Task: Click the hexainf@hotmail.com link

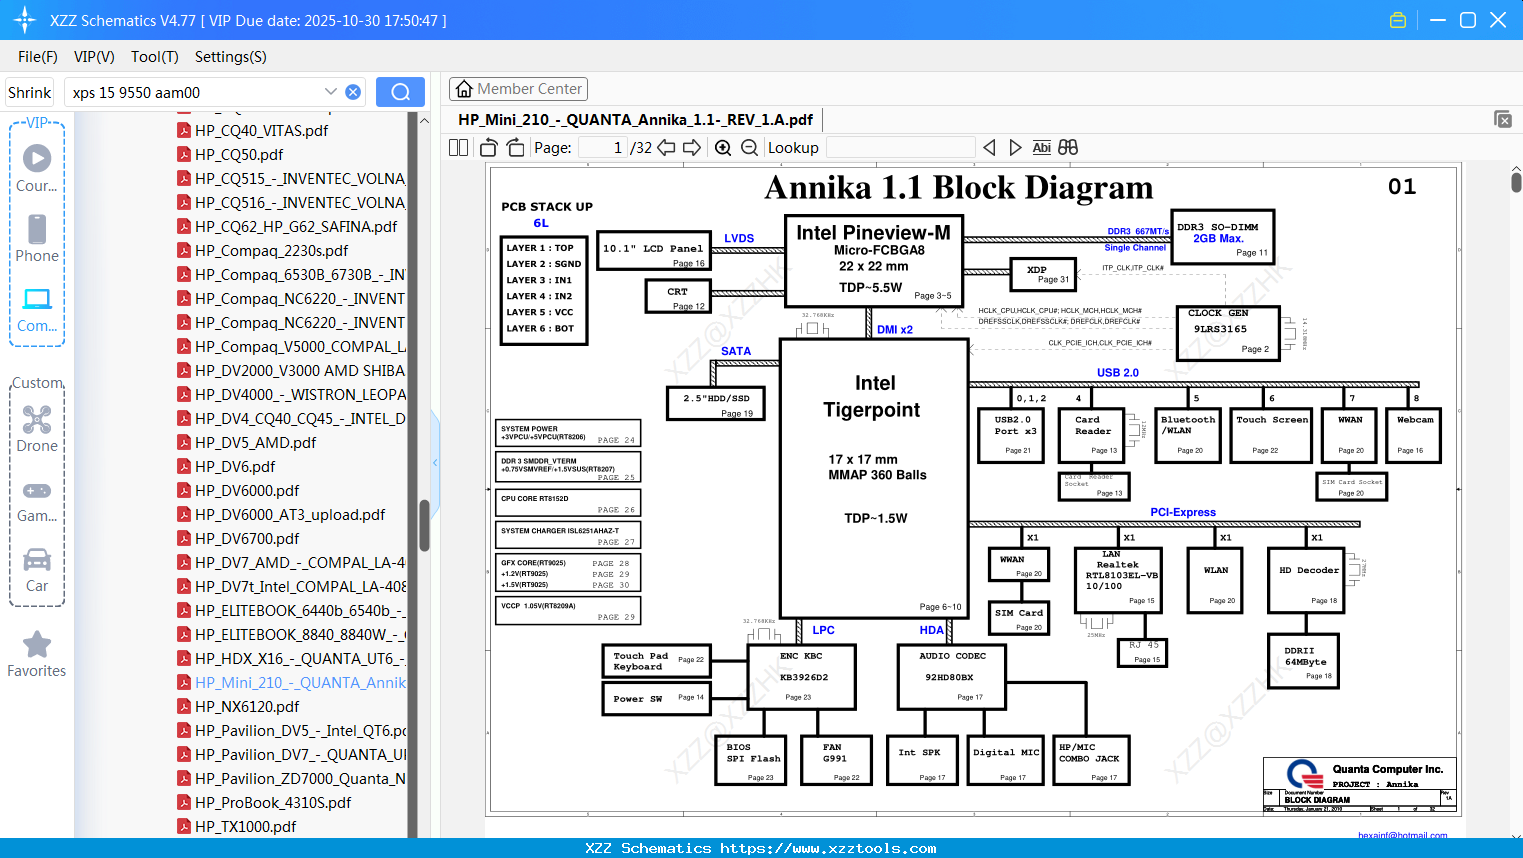Action: pos(1402,834)
